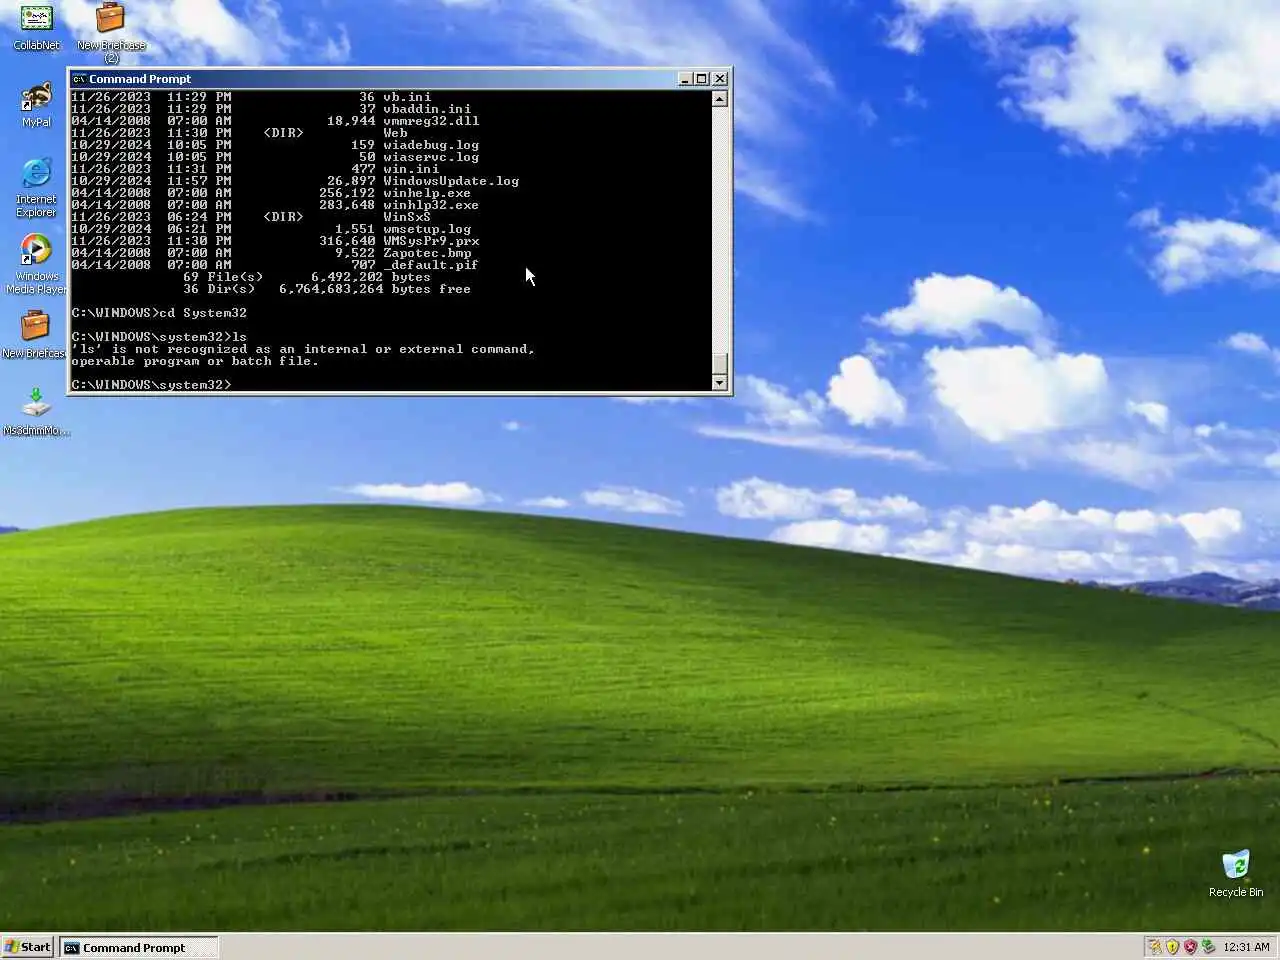1280x960 pixels.
Task: Click the yellow security shield tray icon
Action: click(x=1172, y=947)
